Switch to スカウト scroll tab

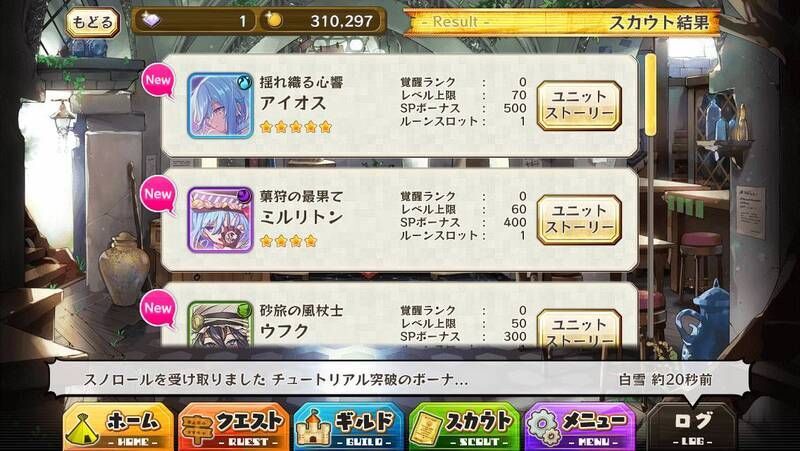(464, 427)
